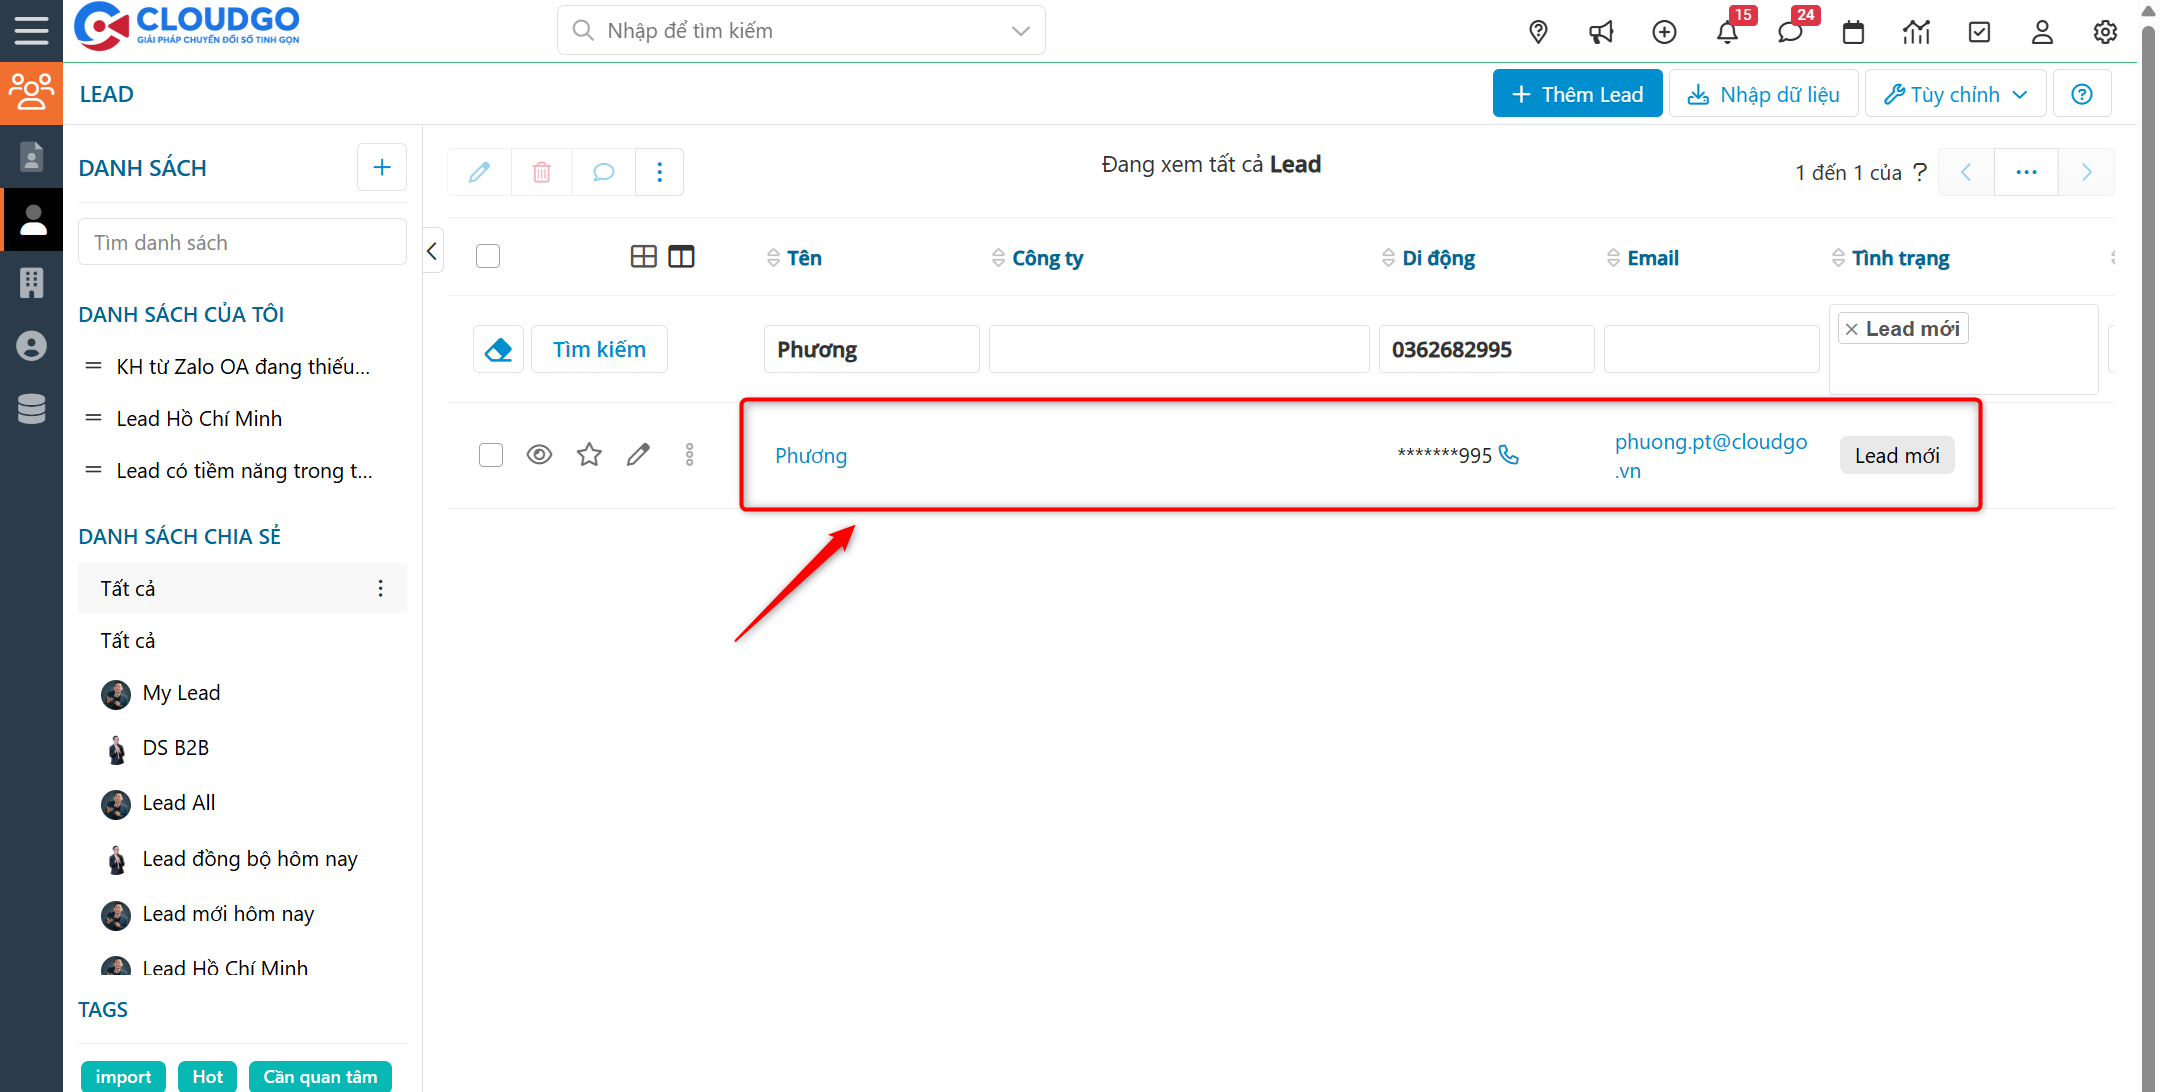Open the database icon in the left sidebar
The image size is (2160, 1092).
[31, 408]
